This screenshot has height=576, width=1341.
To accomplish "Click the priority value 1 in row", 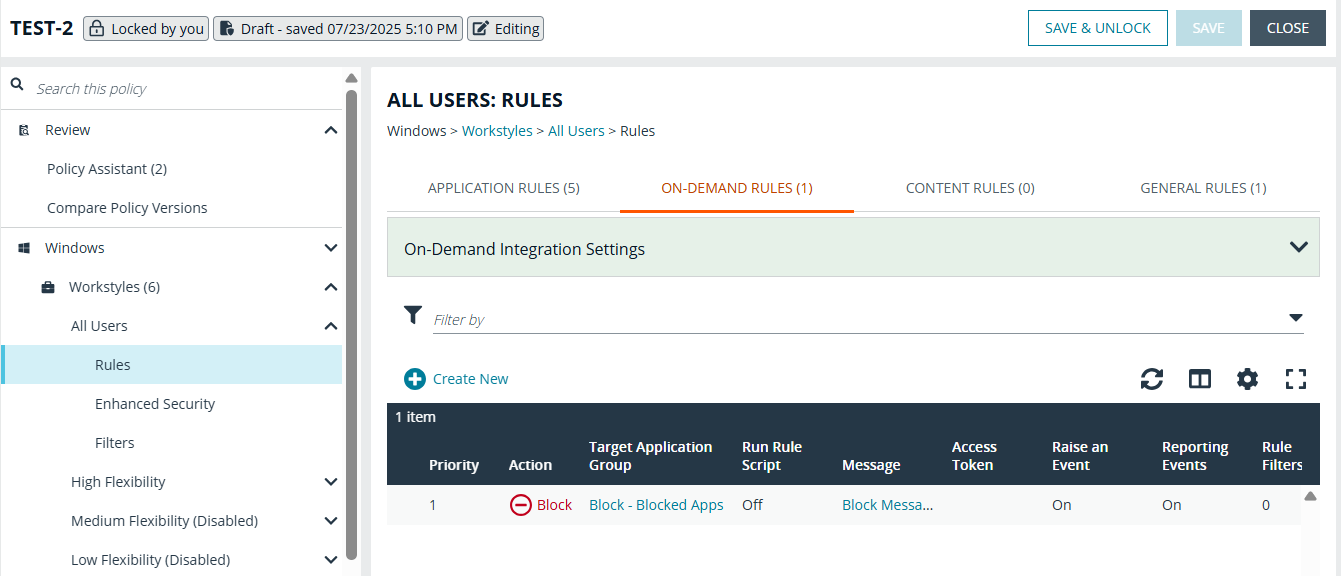I will click(x=433, y=505).
